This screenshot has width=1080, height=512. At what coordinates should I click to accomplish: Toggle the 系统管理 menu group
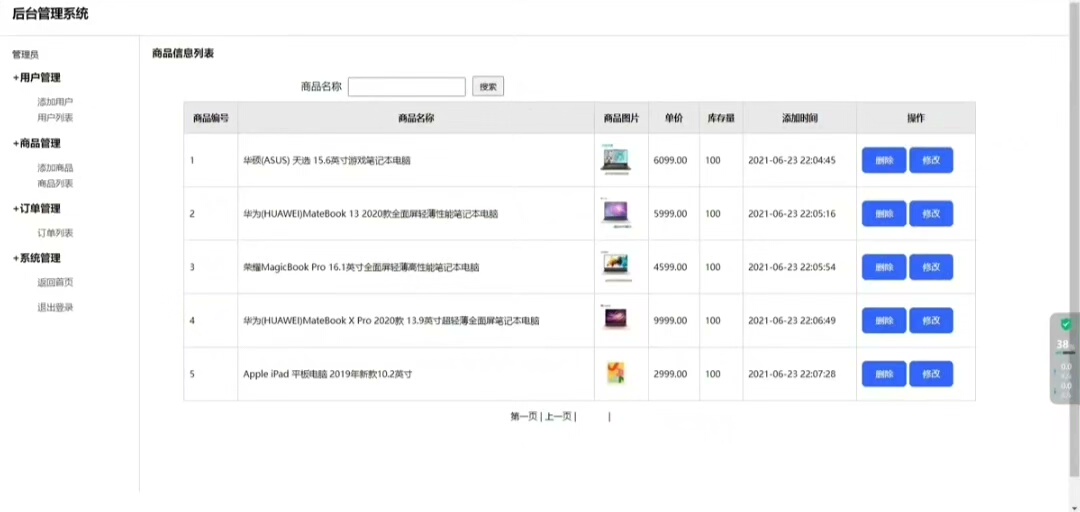[x=37, y=258]
